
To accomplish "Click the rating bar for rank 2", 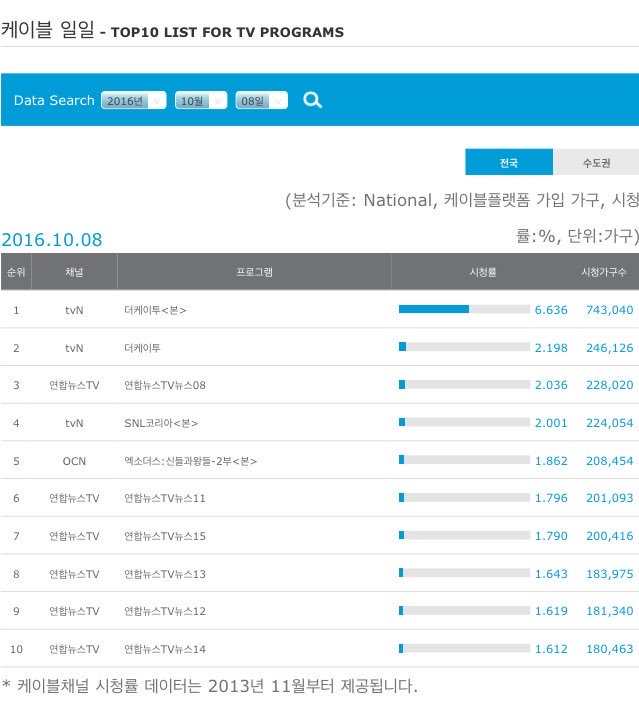I will tap(464, 347).
